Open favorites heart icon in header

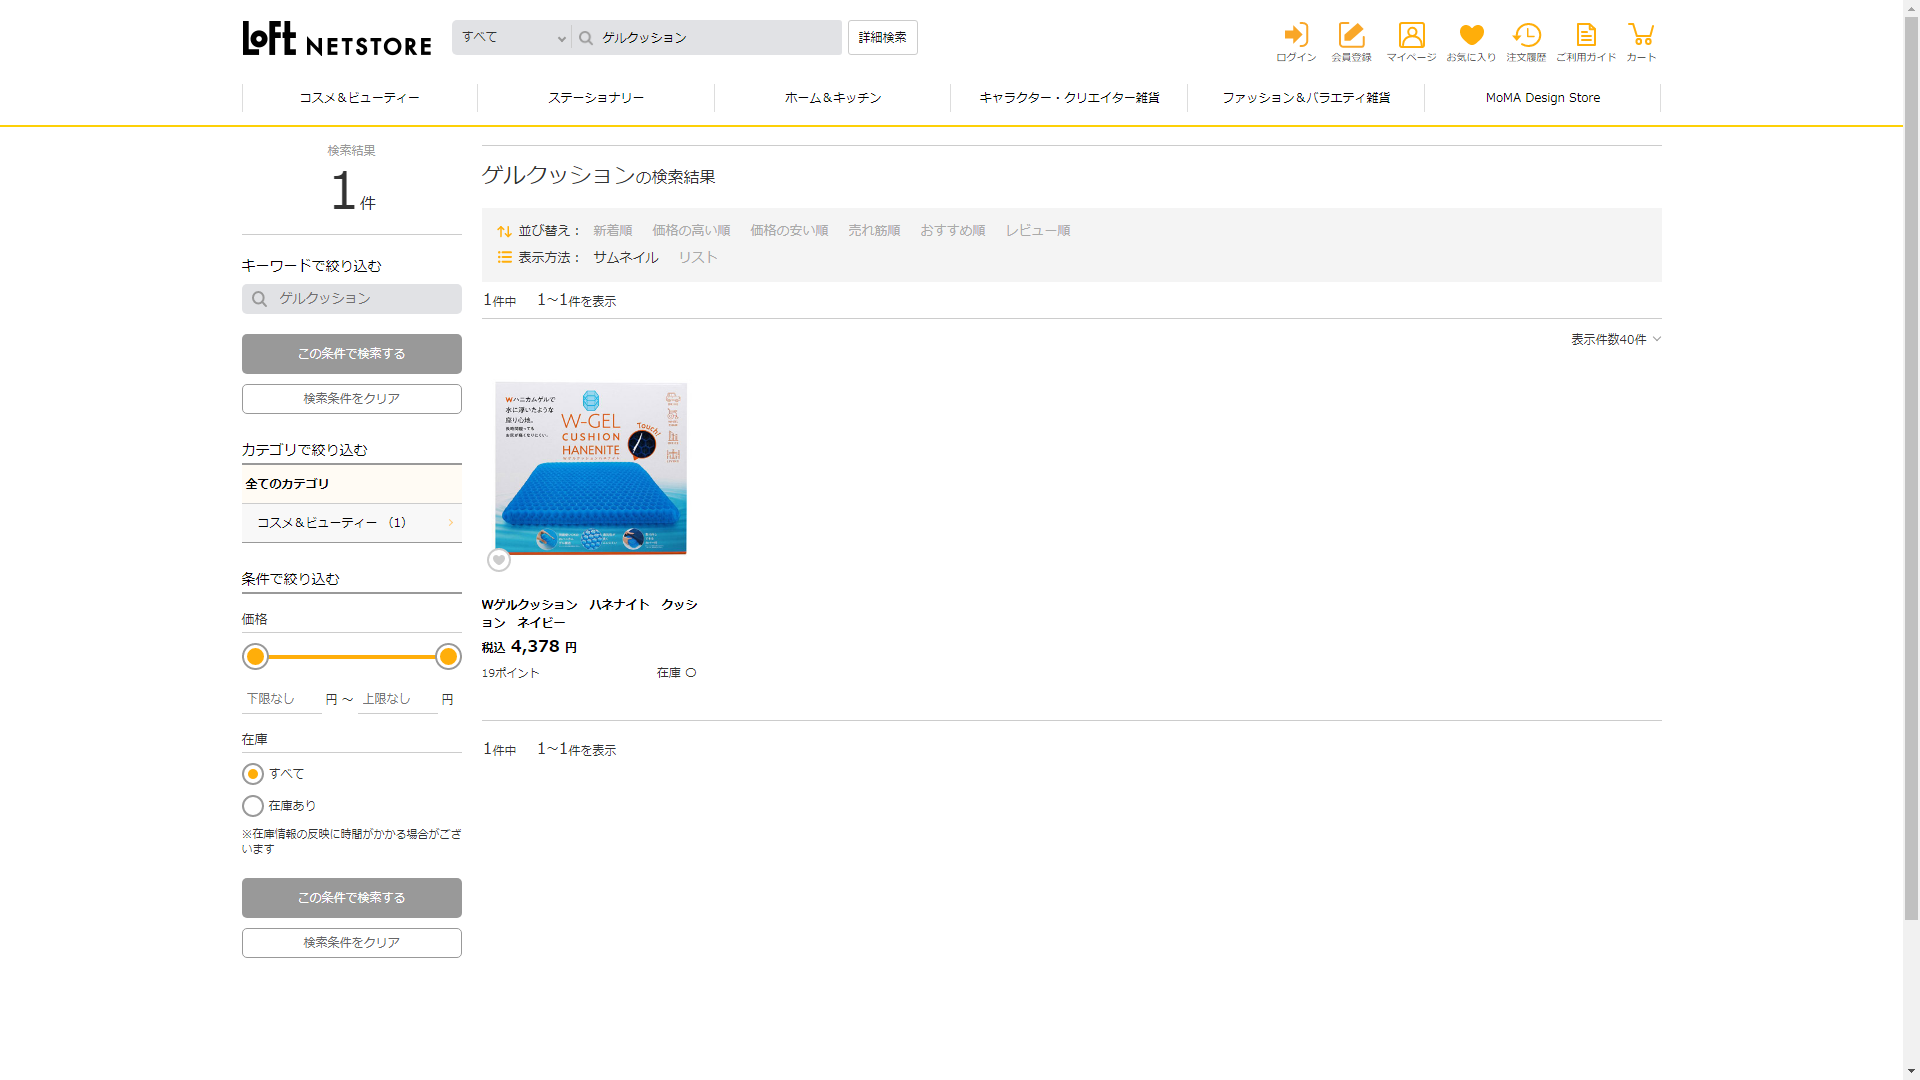pos(1471,36)
